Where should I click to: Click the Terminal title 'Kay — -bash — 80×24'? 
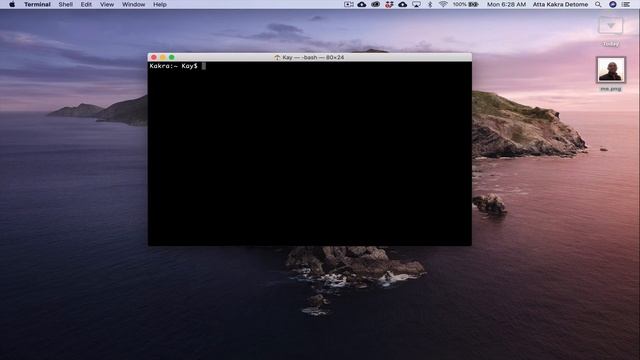pyautogui.click(x=313, y=58)
